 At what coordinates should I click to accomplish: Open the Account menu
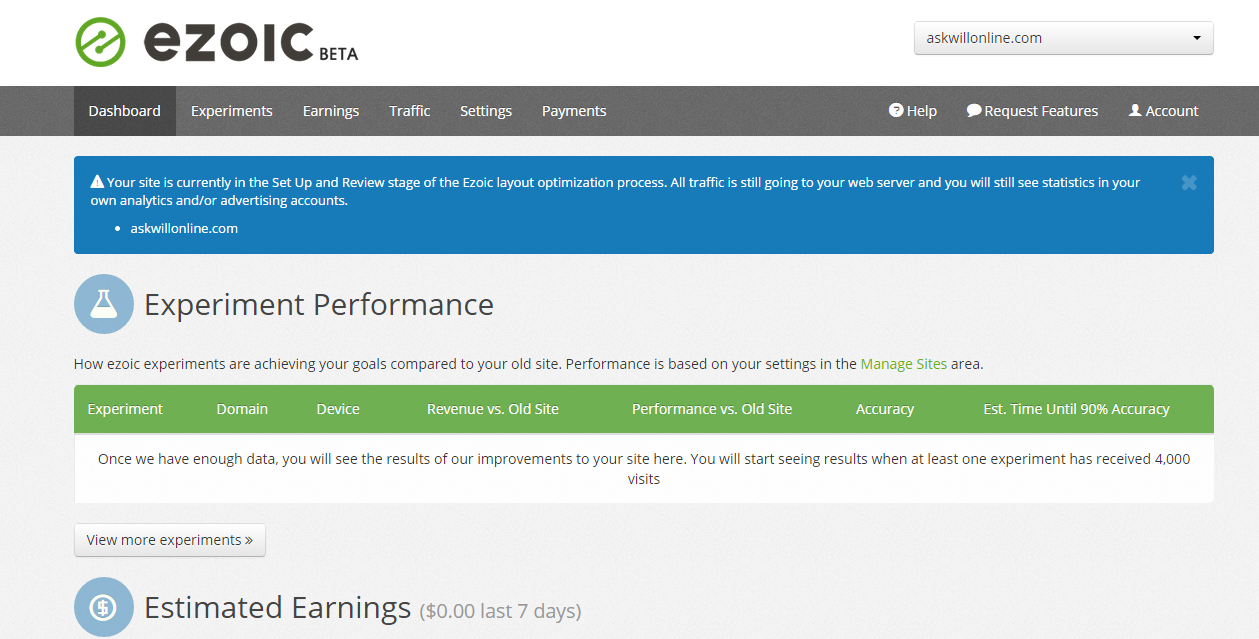click(1164, 111)
